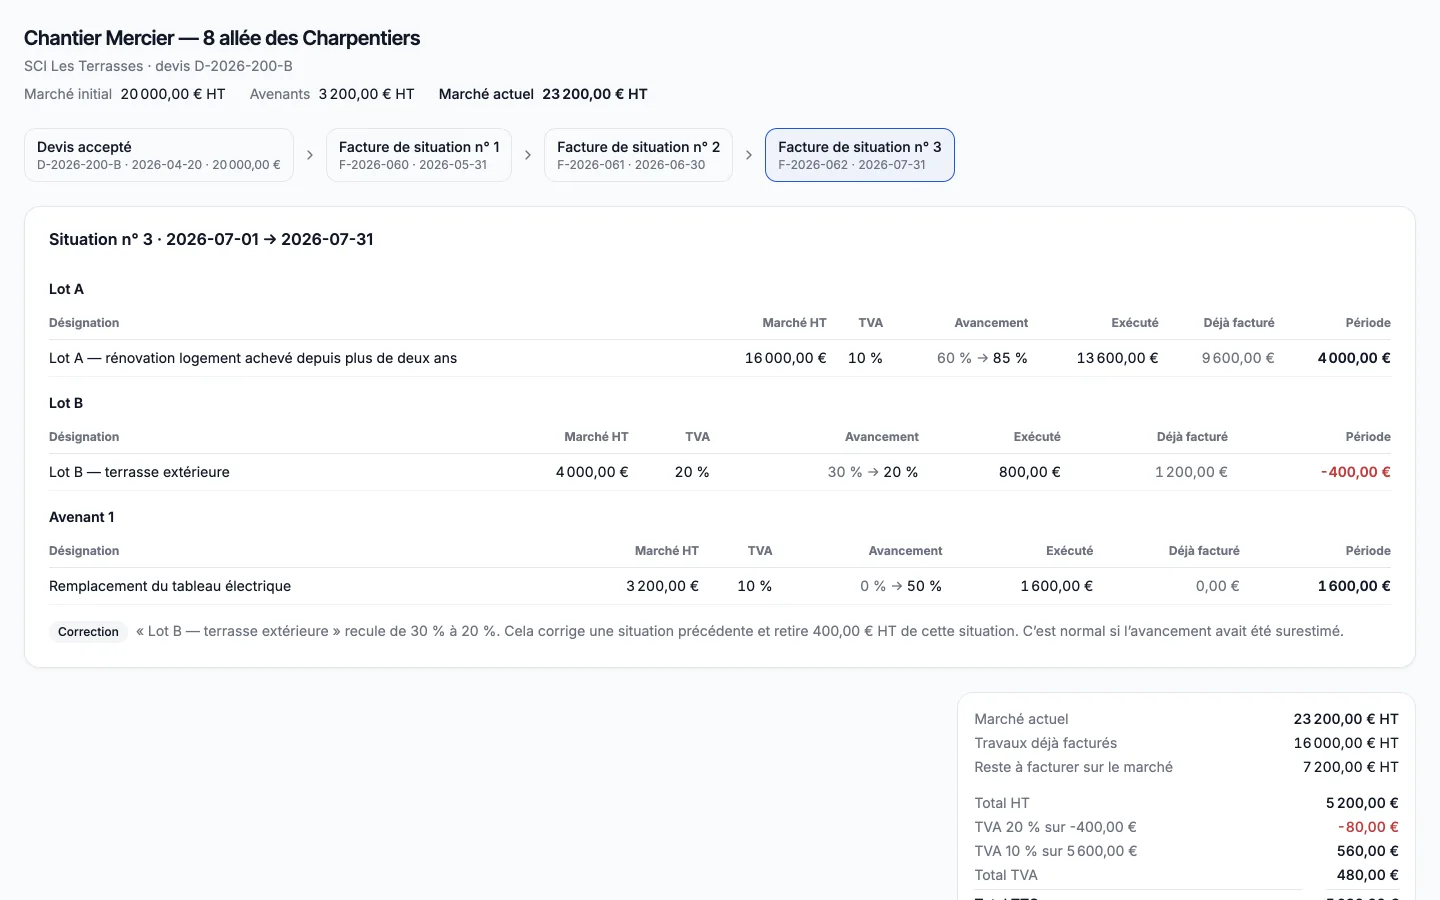
Task: Click Marché initial value 20 000,00 € HT
Action: [x=173, y=94]
